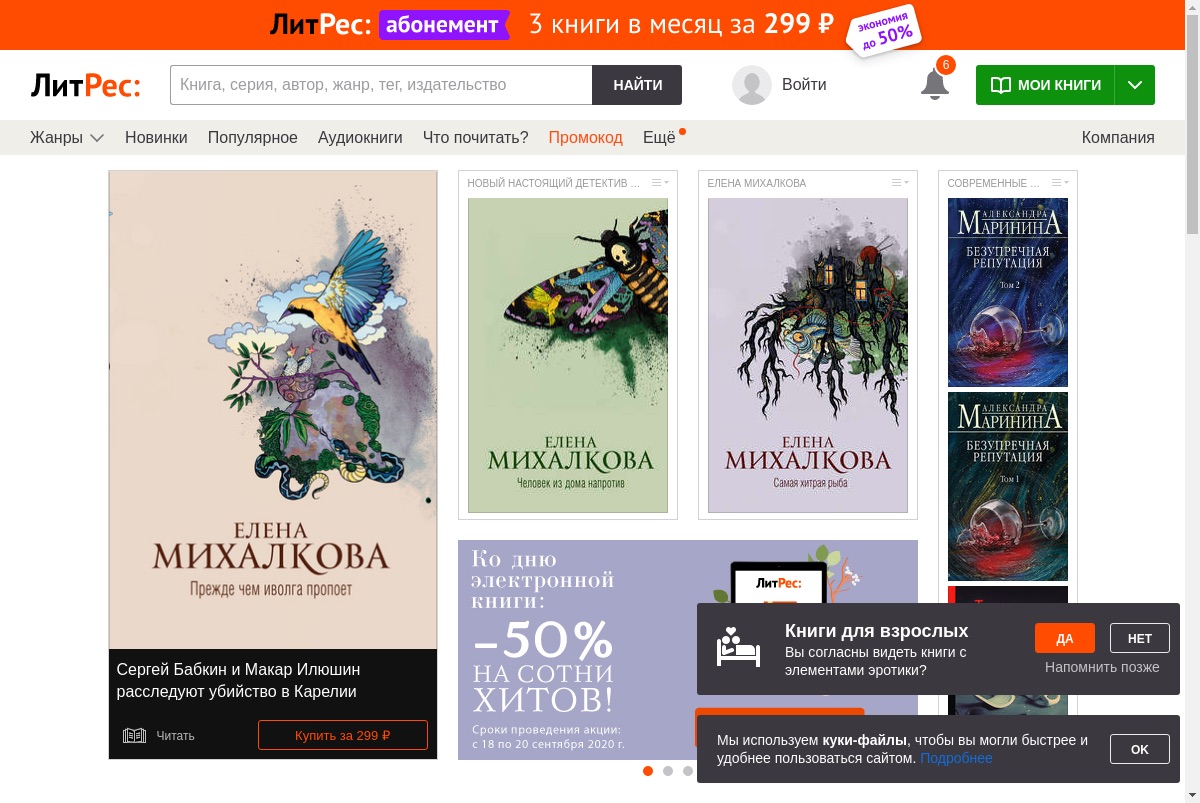Click СОВРЕМЕННЫЕ card title

[993, 183]
